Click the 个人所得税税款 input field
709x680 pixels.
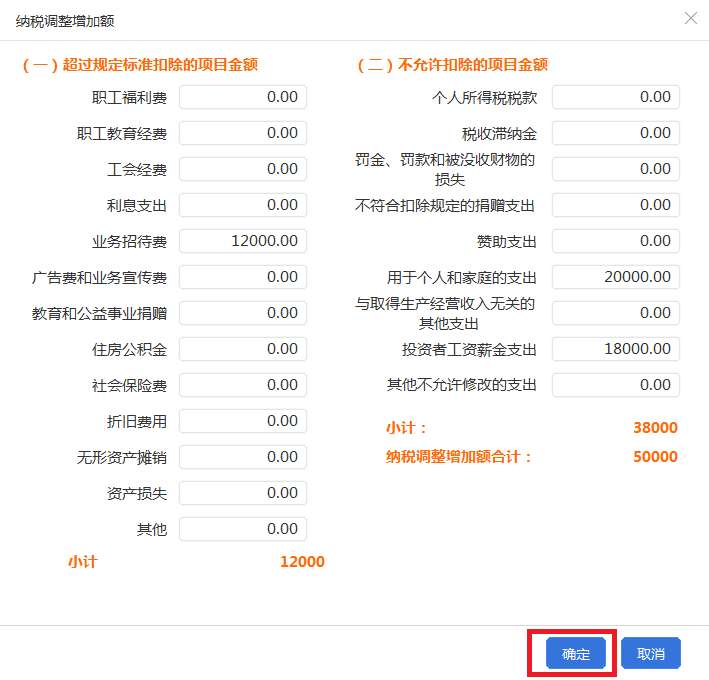[616, 97]
